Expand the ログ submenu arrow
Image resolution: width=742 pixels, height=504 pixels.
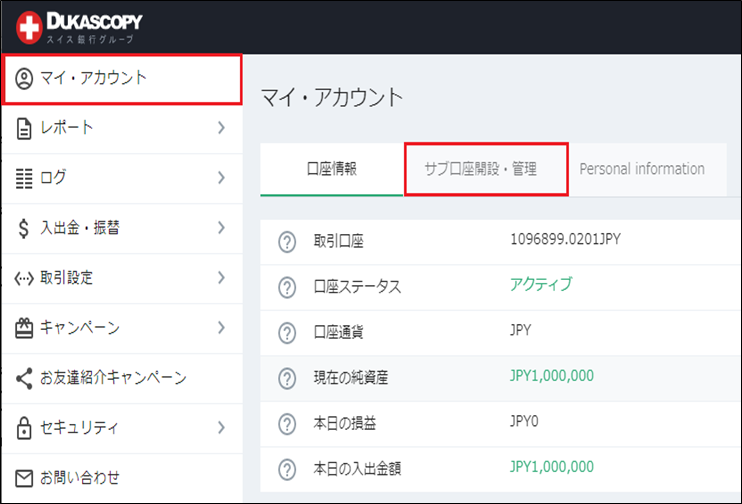[221, 178]
